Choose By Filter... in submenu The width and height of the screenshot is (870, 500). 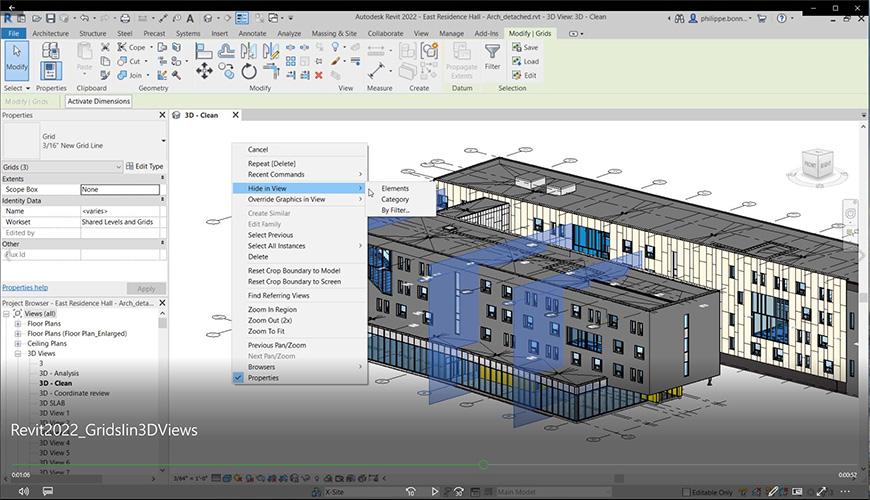(396, 210)
